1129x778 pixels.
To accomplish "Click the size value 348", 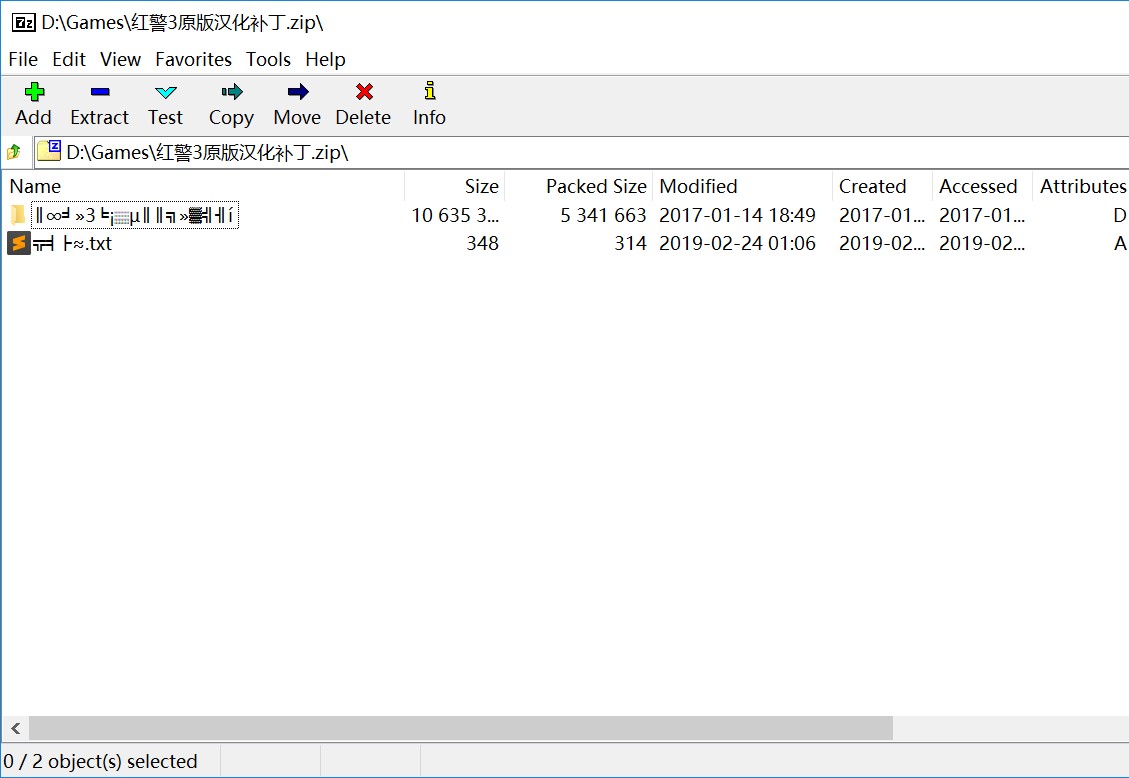I will (x=482, y=243).
